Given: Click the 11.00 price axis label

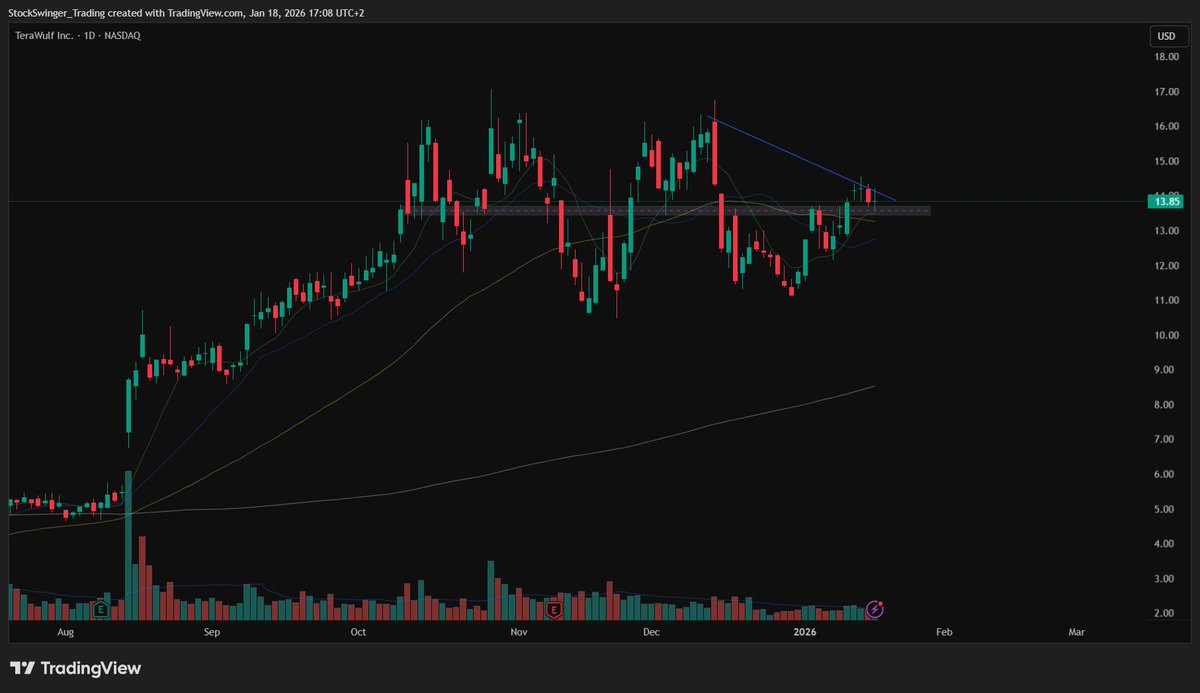Looking at the screenshot, I should click(x=1167, y=300).
